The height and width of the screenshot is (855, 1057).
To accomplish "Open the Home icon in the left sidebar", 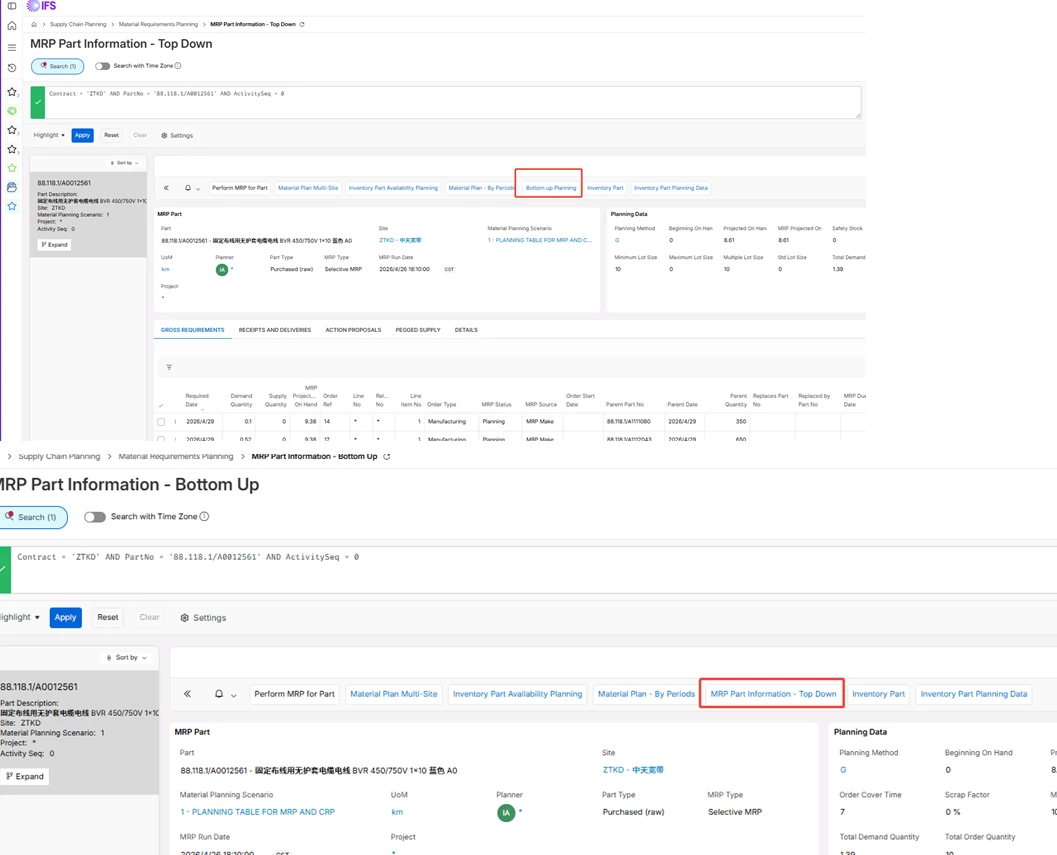I will [11, 26].
